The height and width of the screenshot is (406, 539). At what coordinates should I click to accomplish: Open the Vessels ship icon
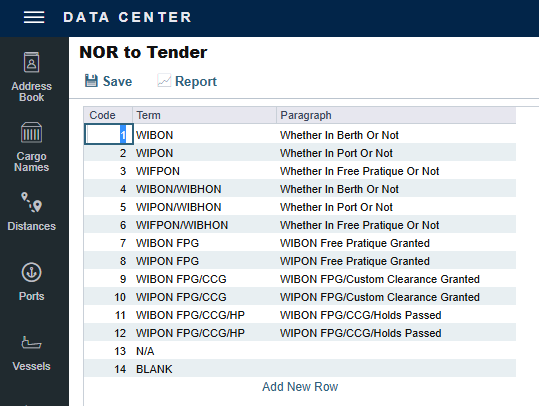31,342
